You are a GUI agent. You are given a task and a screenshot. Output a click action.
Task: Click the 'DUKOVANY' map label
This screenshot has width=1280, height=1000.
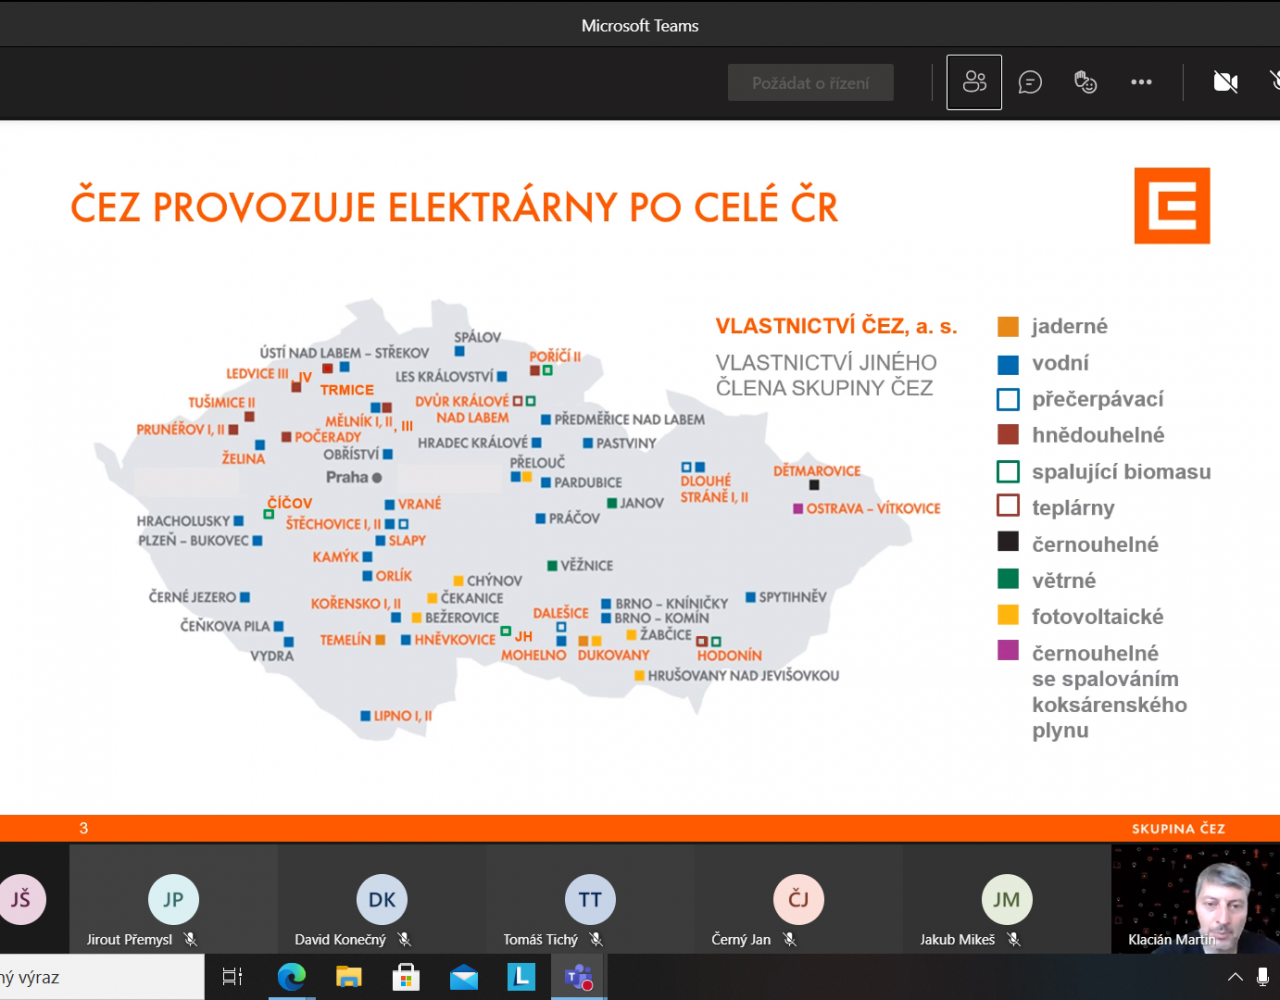click(x=614, y=655)
